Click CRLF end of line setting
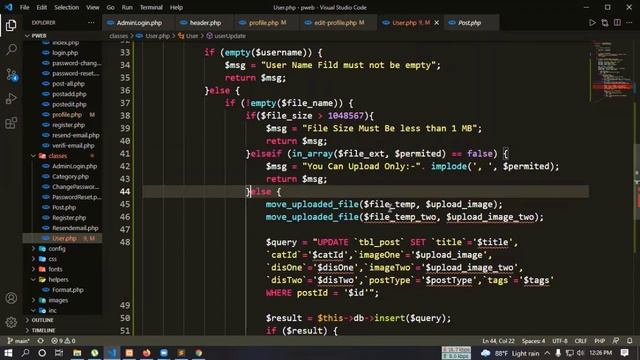This screenshot has width=640, height=360. [x=580, y=341]
